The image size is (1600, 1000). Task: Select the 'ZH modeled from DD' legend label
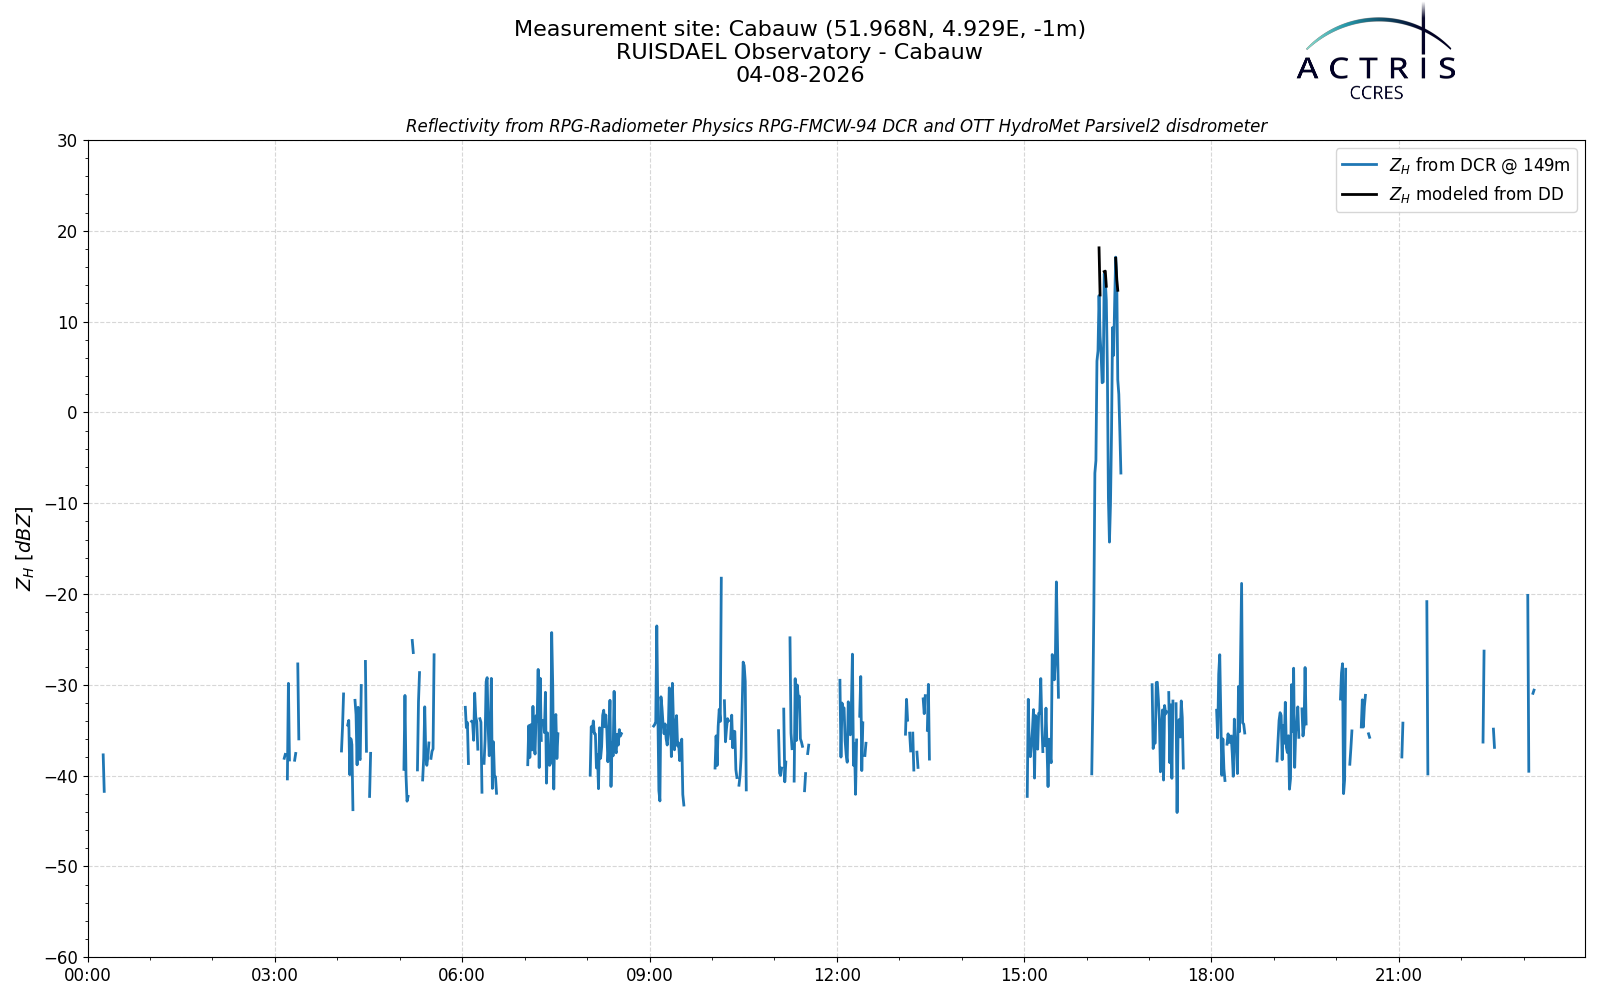click(1476, 194)
